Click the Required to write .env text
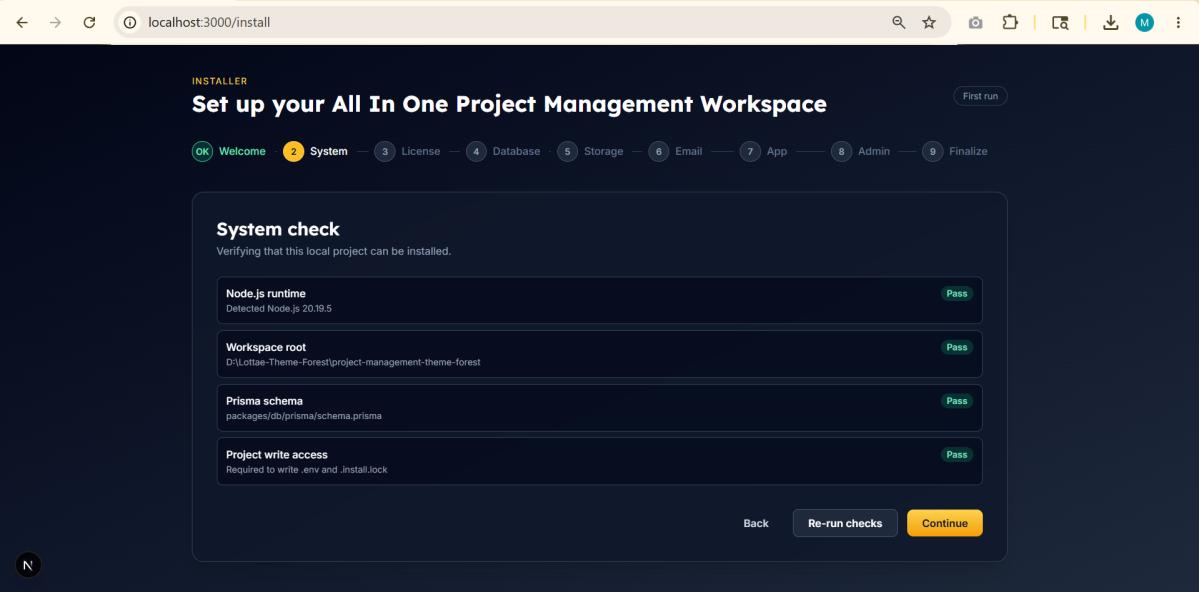This screenshot has height=592, width=1199. (x=307, y=470)
